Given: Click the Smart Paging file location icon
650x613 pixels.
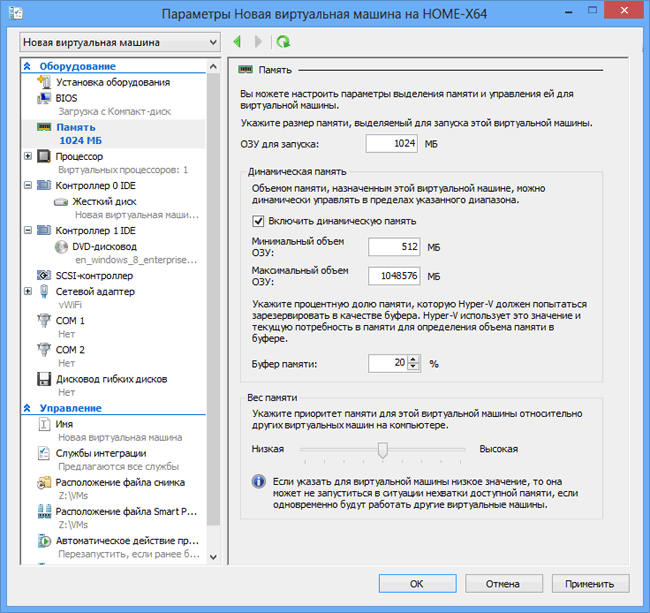Looking at the screenshot, I should tap(44, 511).
